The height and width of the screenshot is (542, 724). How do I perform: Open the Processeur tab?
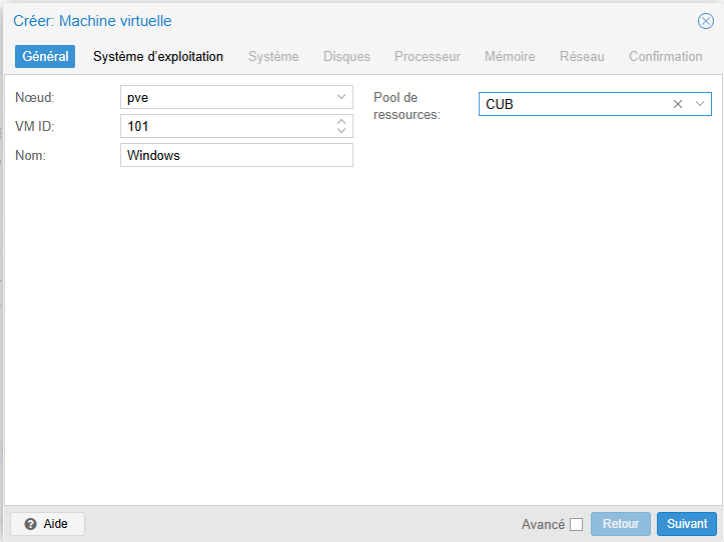tap(427, 56)
